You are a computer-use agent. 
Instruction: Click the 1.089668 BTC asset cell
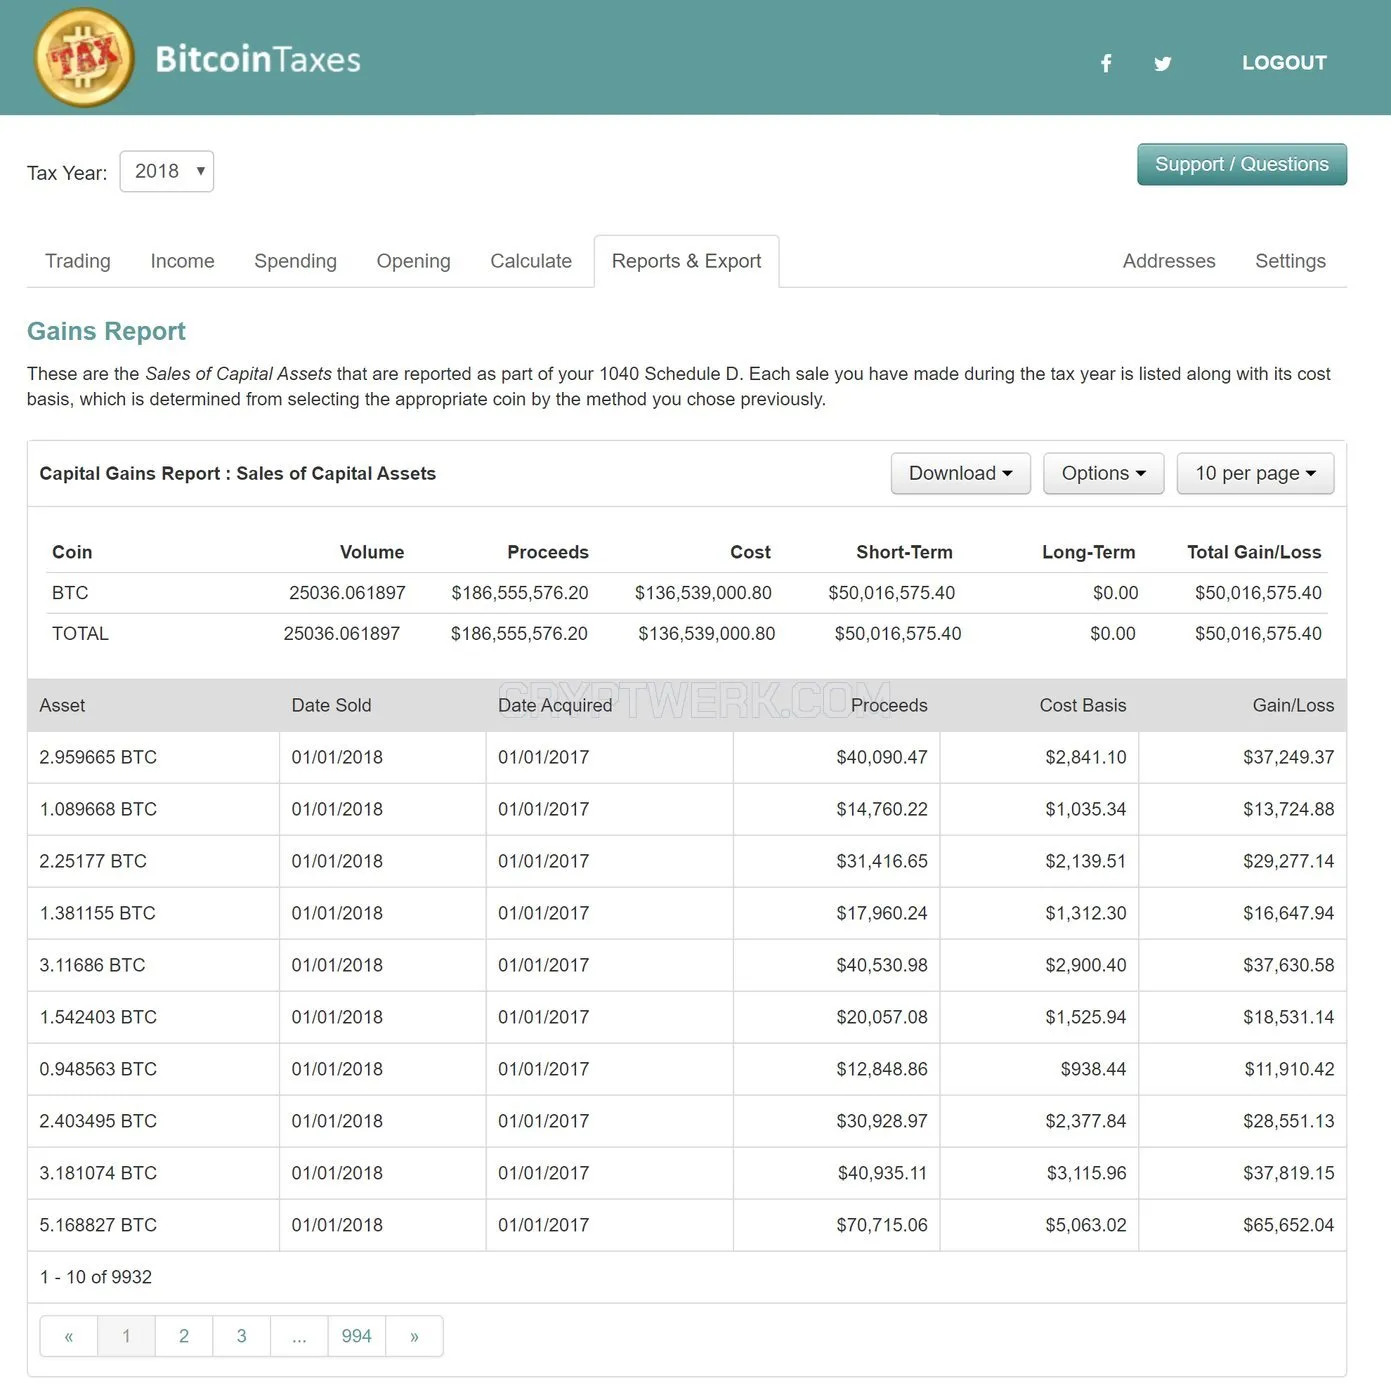tap(98, 809)
